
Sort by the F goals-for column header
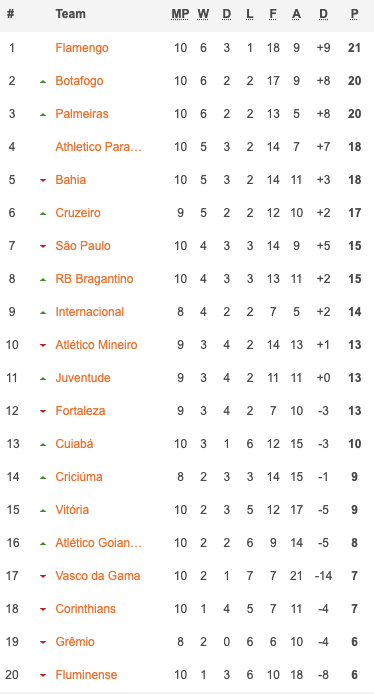[x=273, y=14]
